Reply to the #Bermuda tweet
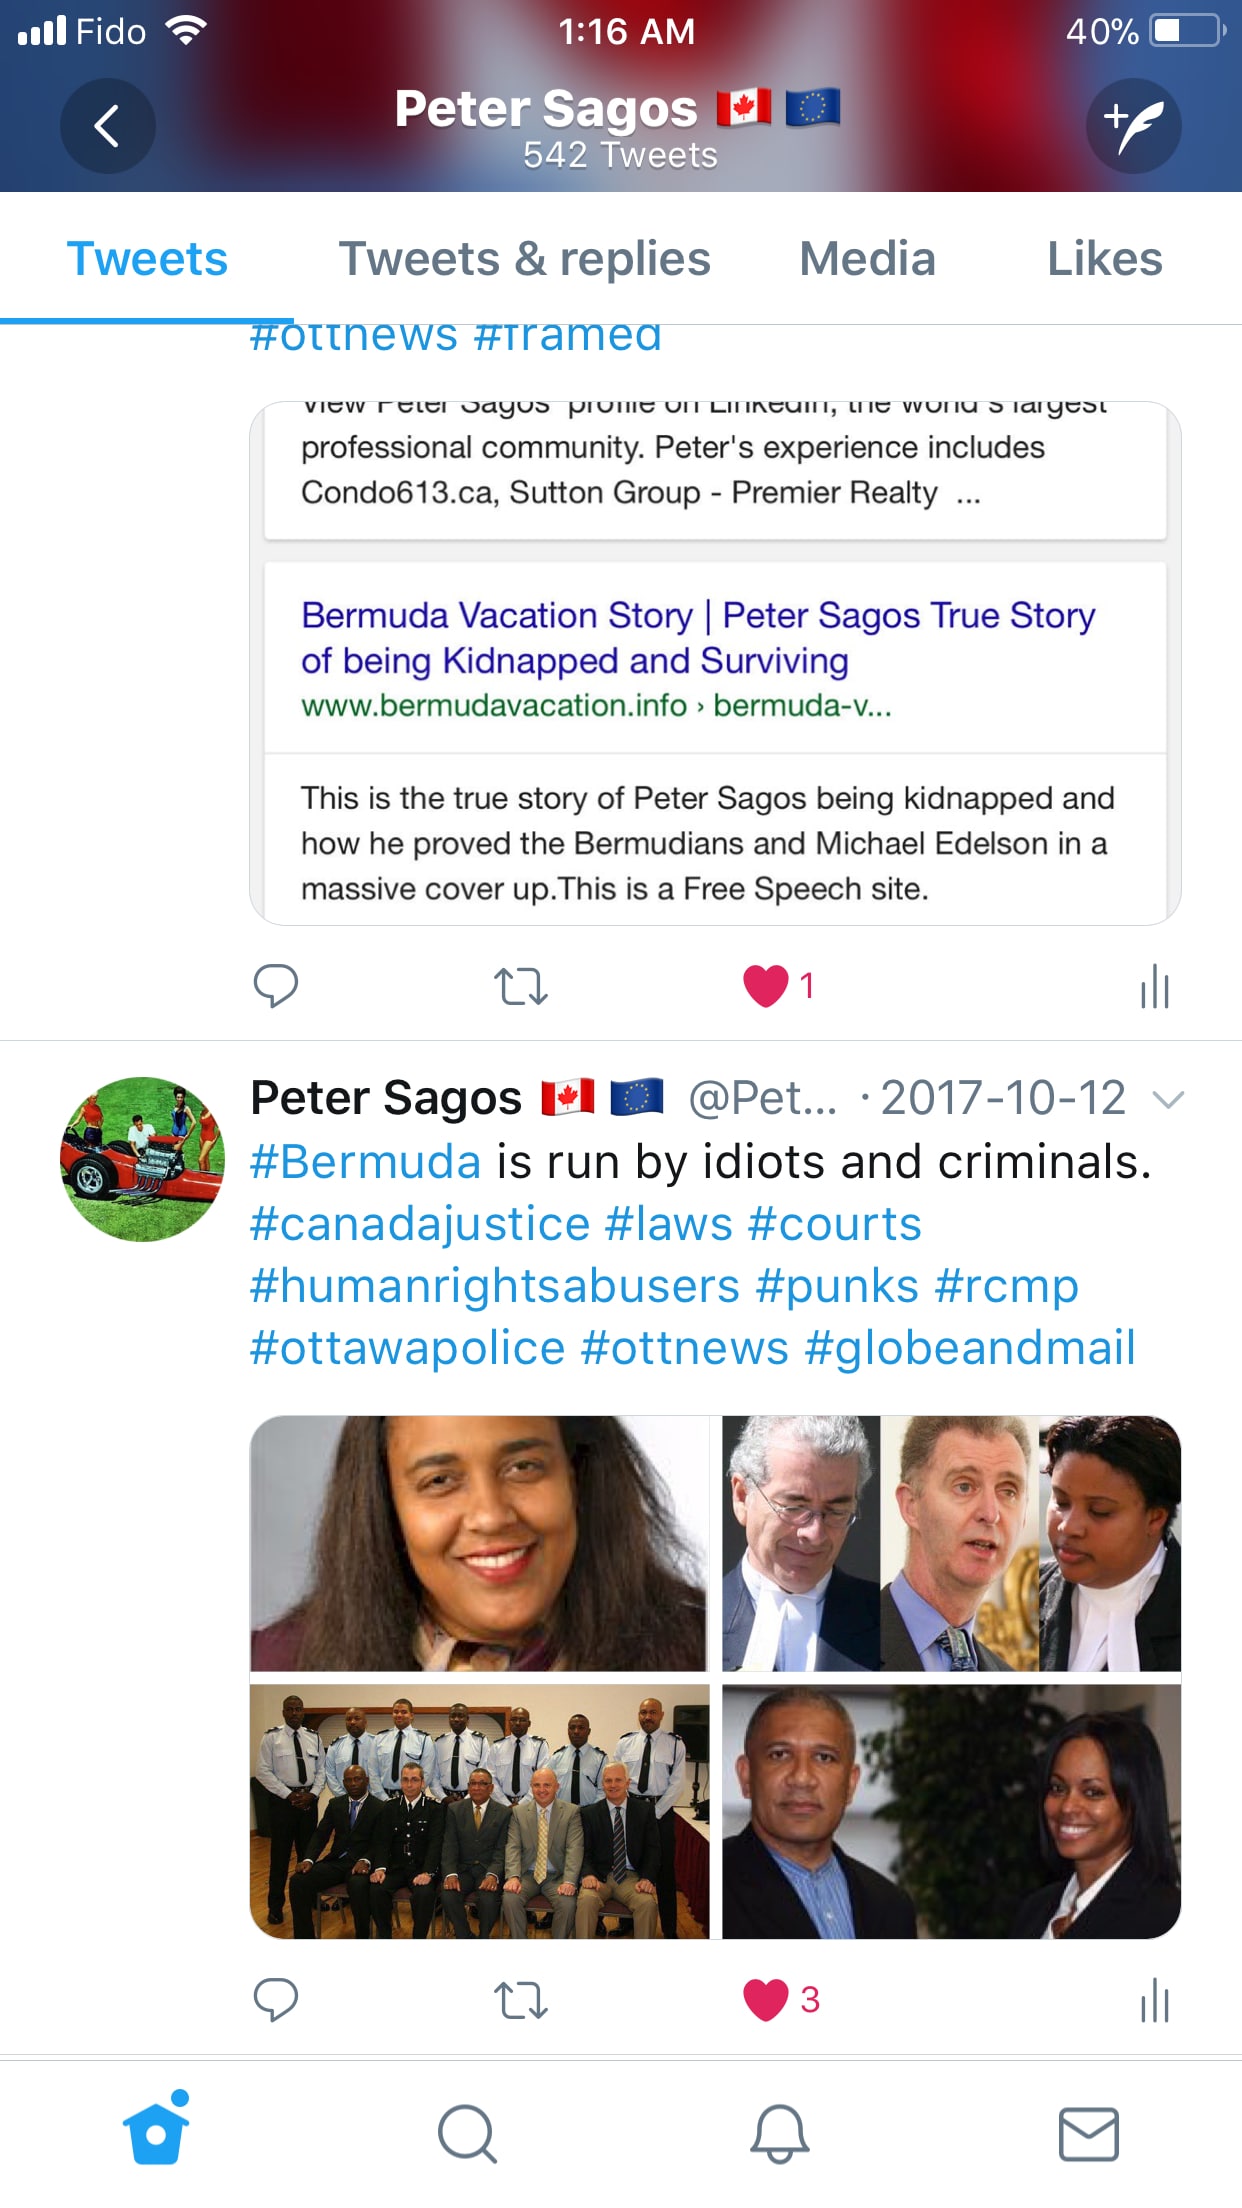The image size is (1242, 2208). [276, 1999]
